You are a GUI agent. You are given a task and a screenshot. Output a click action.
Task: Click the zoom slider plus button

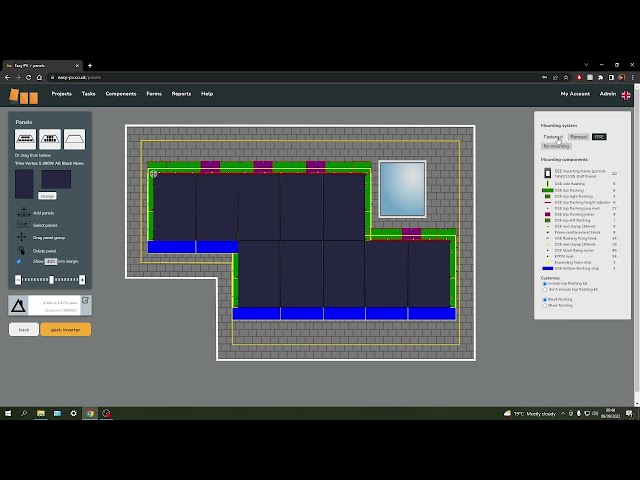coord(82,280)
